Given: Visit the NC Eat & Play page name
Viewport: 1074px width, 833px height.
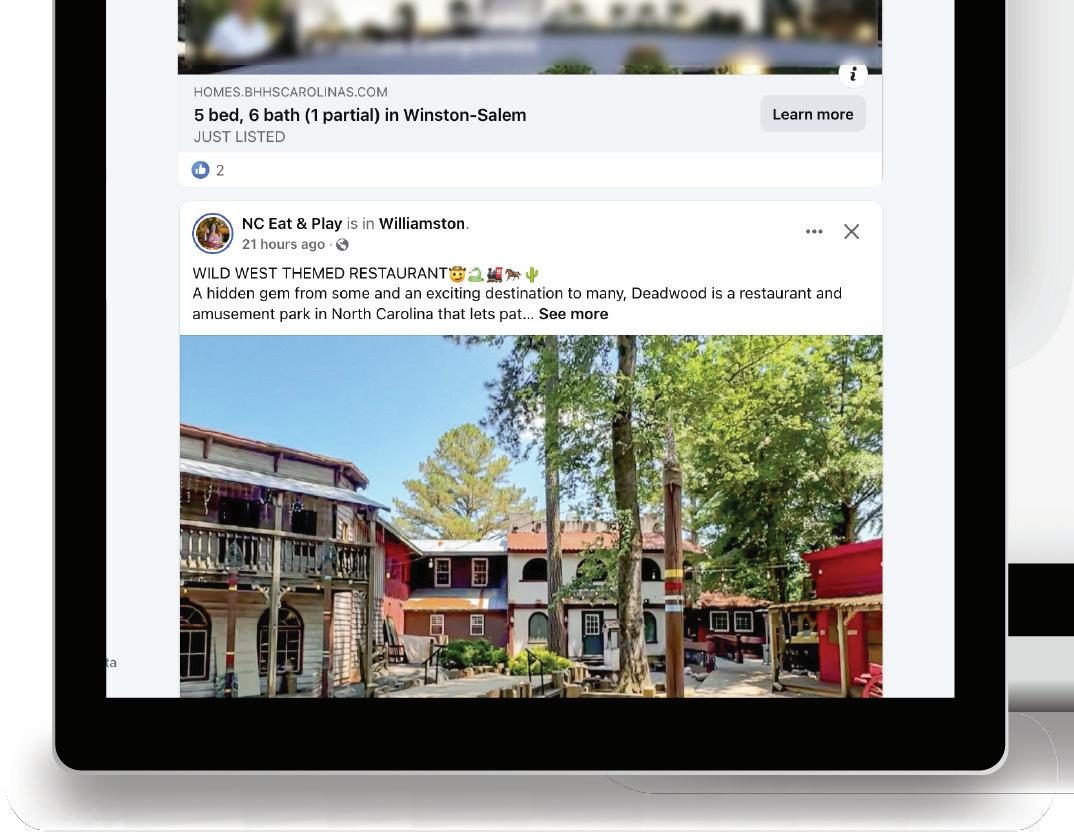Looking at the screenshot, I should [292, 223].
